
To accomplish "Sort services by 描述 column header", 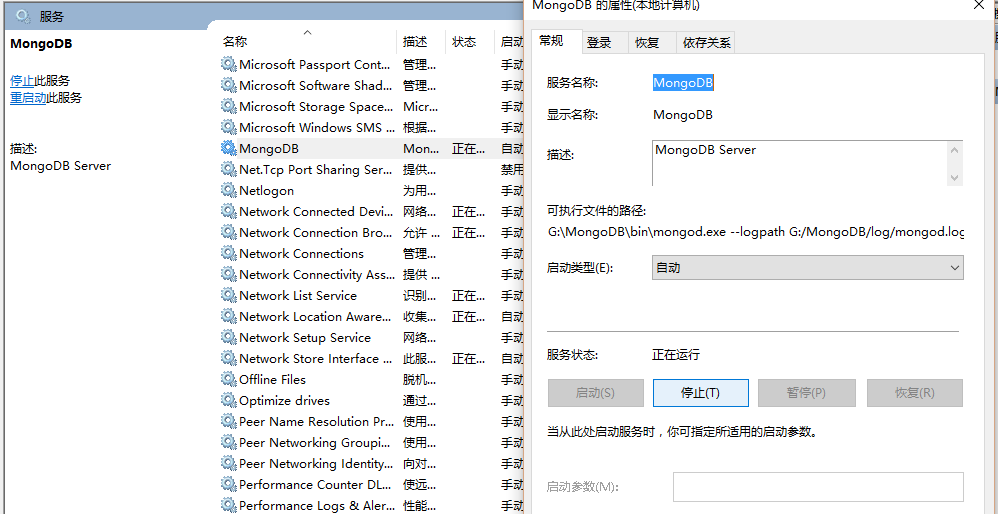I will 421,41.
